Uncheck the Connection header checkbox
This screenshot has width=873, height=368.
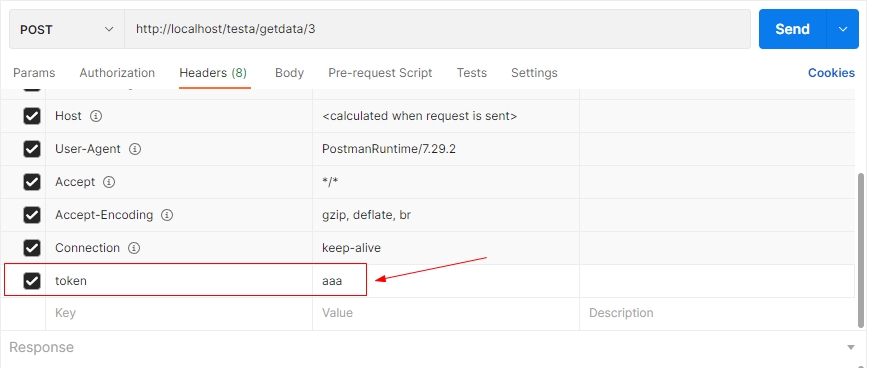32,248
